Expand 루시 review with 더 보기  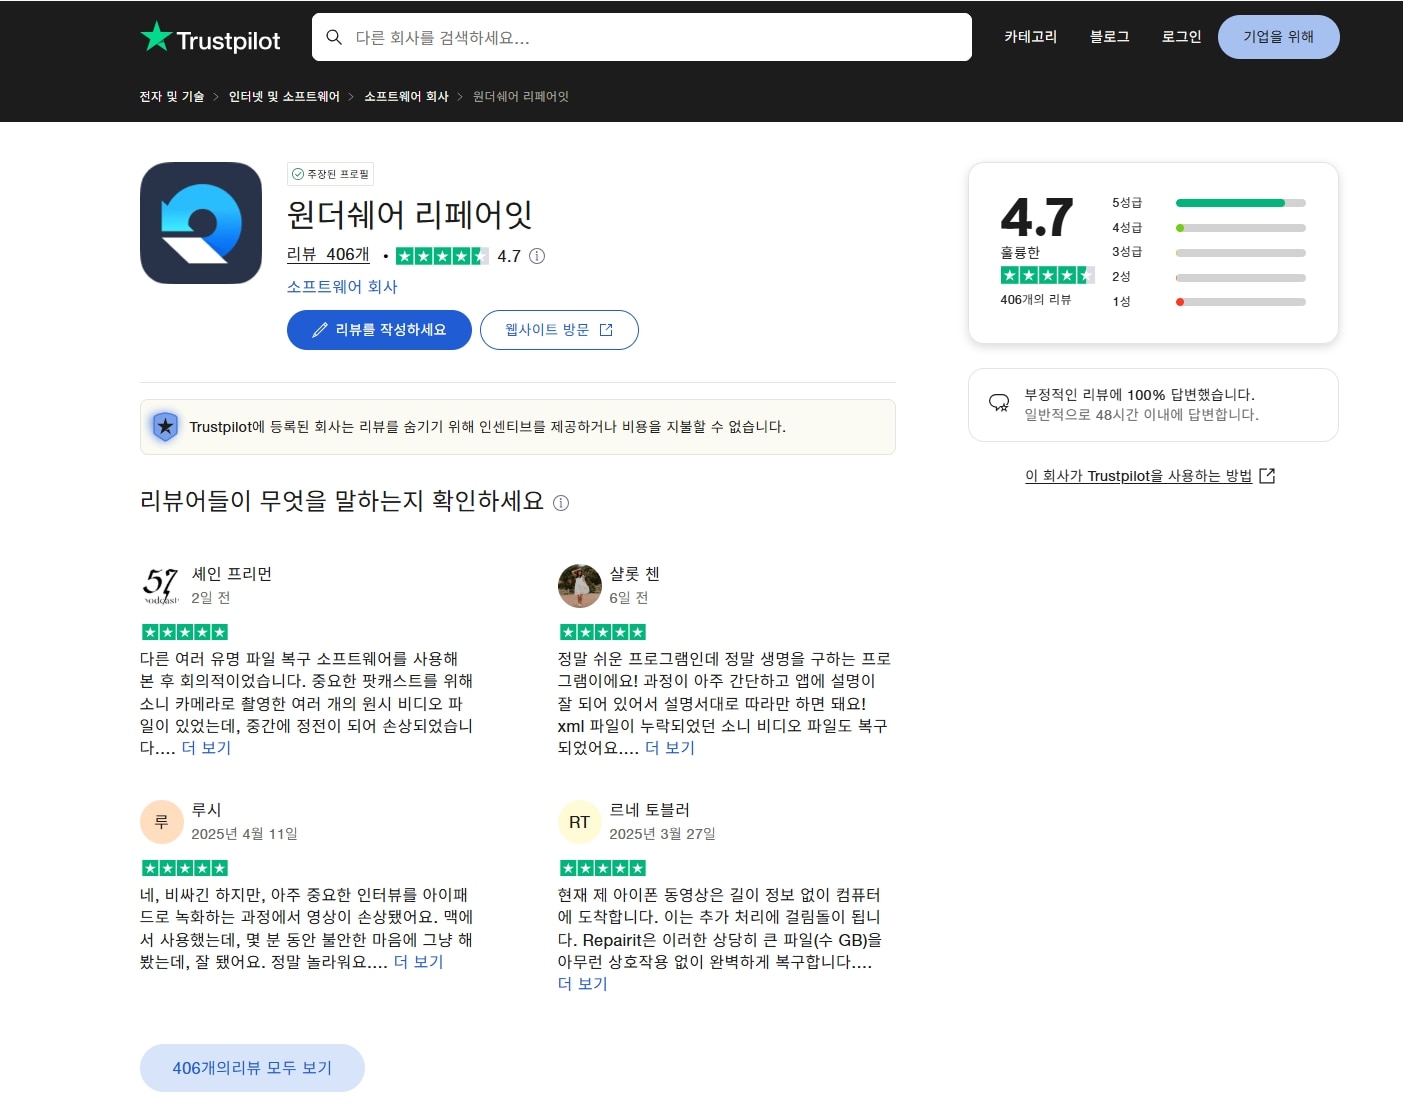click(419, 962)
